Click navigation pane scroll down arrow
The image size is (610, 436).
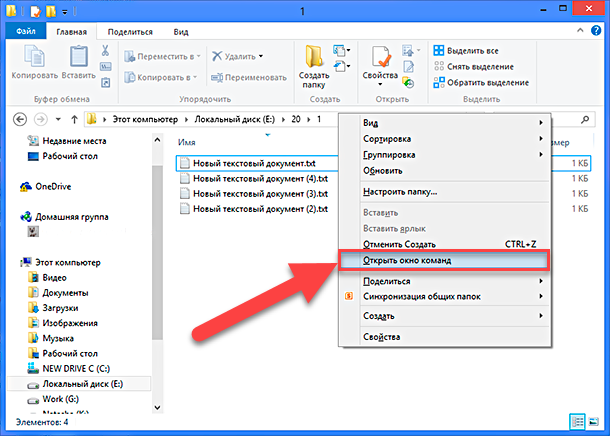(157, 408)
